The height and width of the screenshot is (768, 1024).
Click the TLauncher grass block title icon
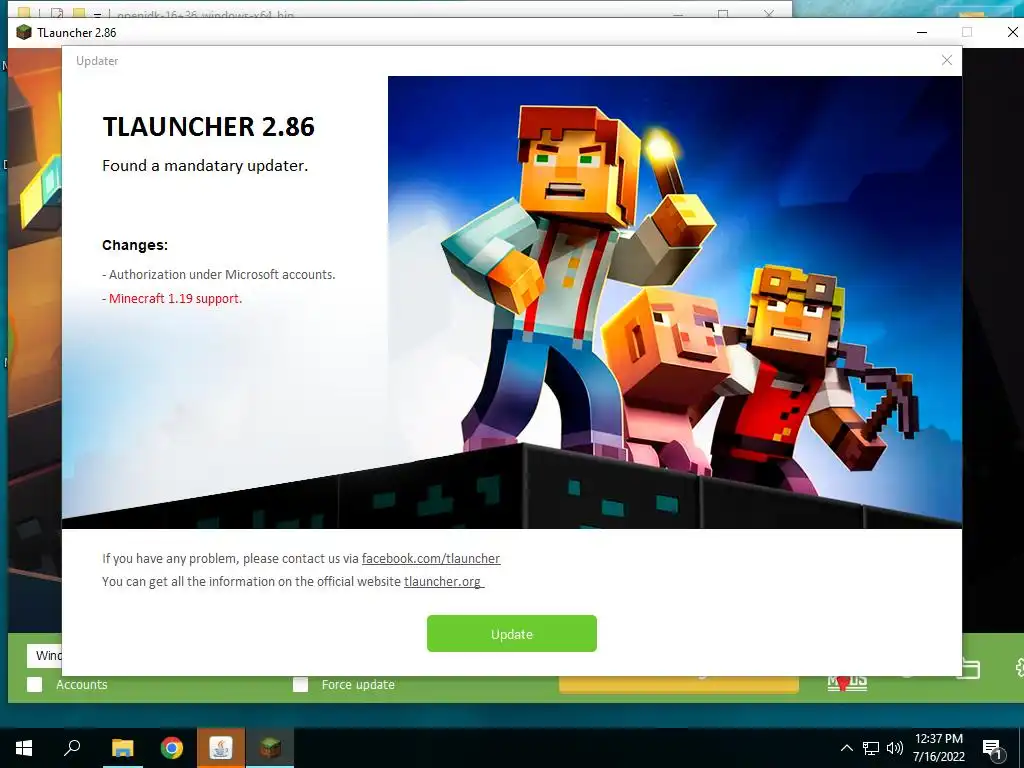click(x=24, y=32)
